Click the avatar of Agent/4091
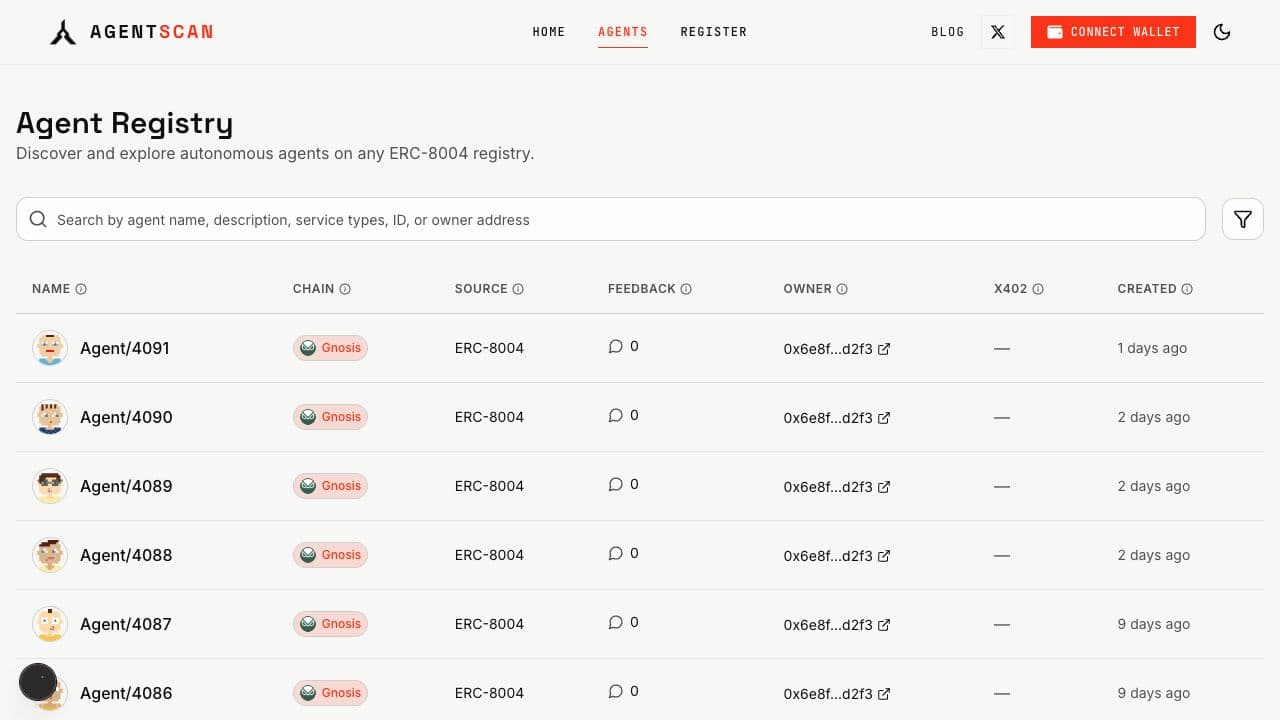 pyautogui.click(x=50, y=348)
